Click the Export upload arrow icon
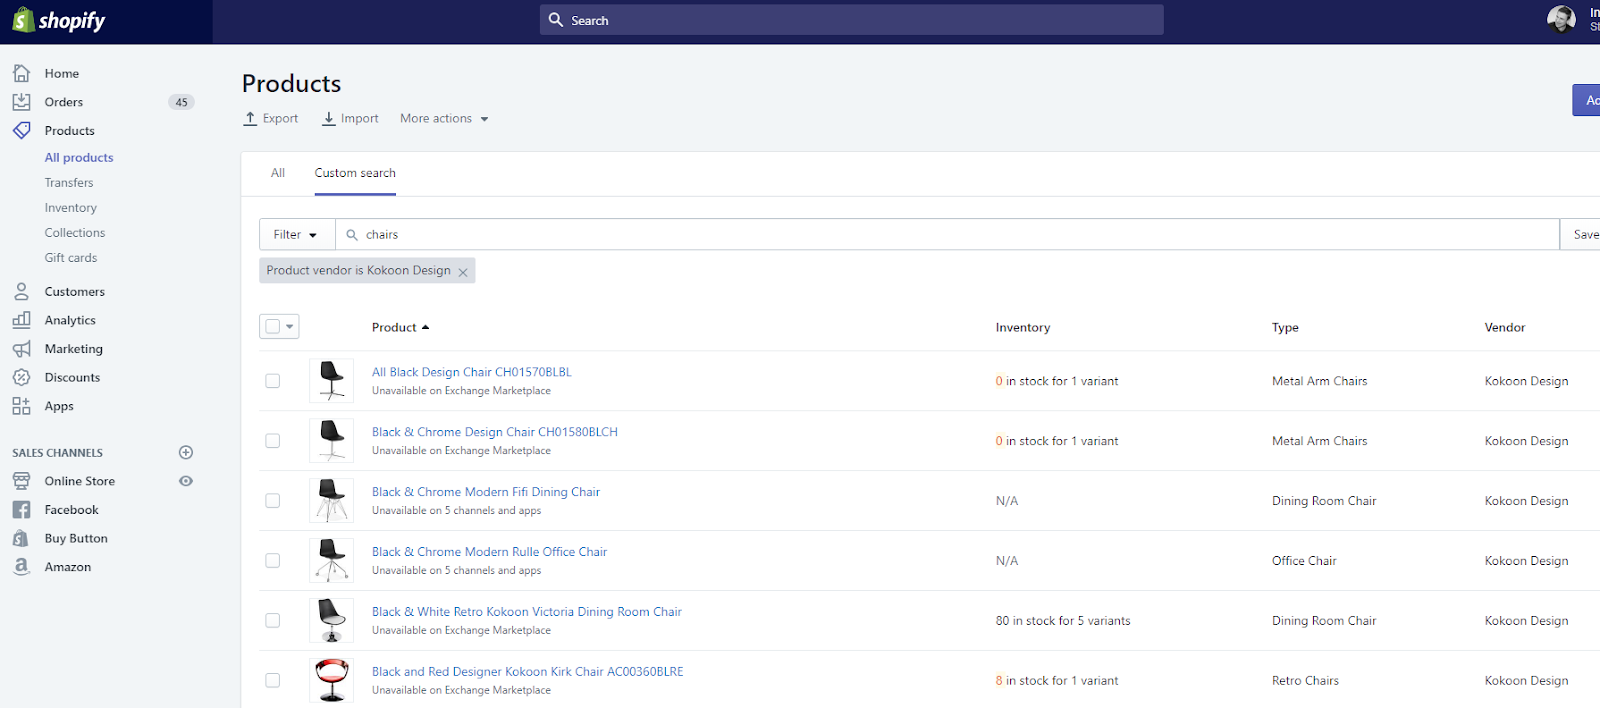 pyautogui.click(x=250, y=118)
